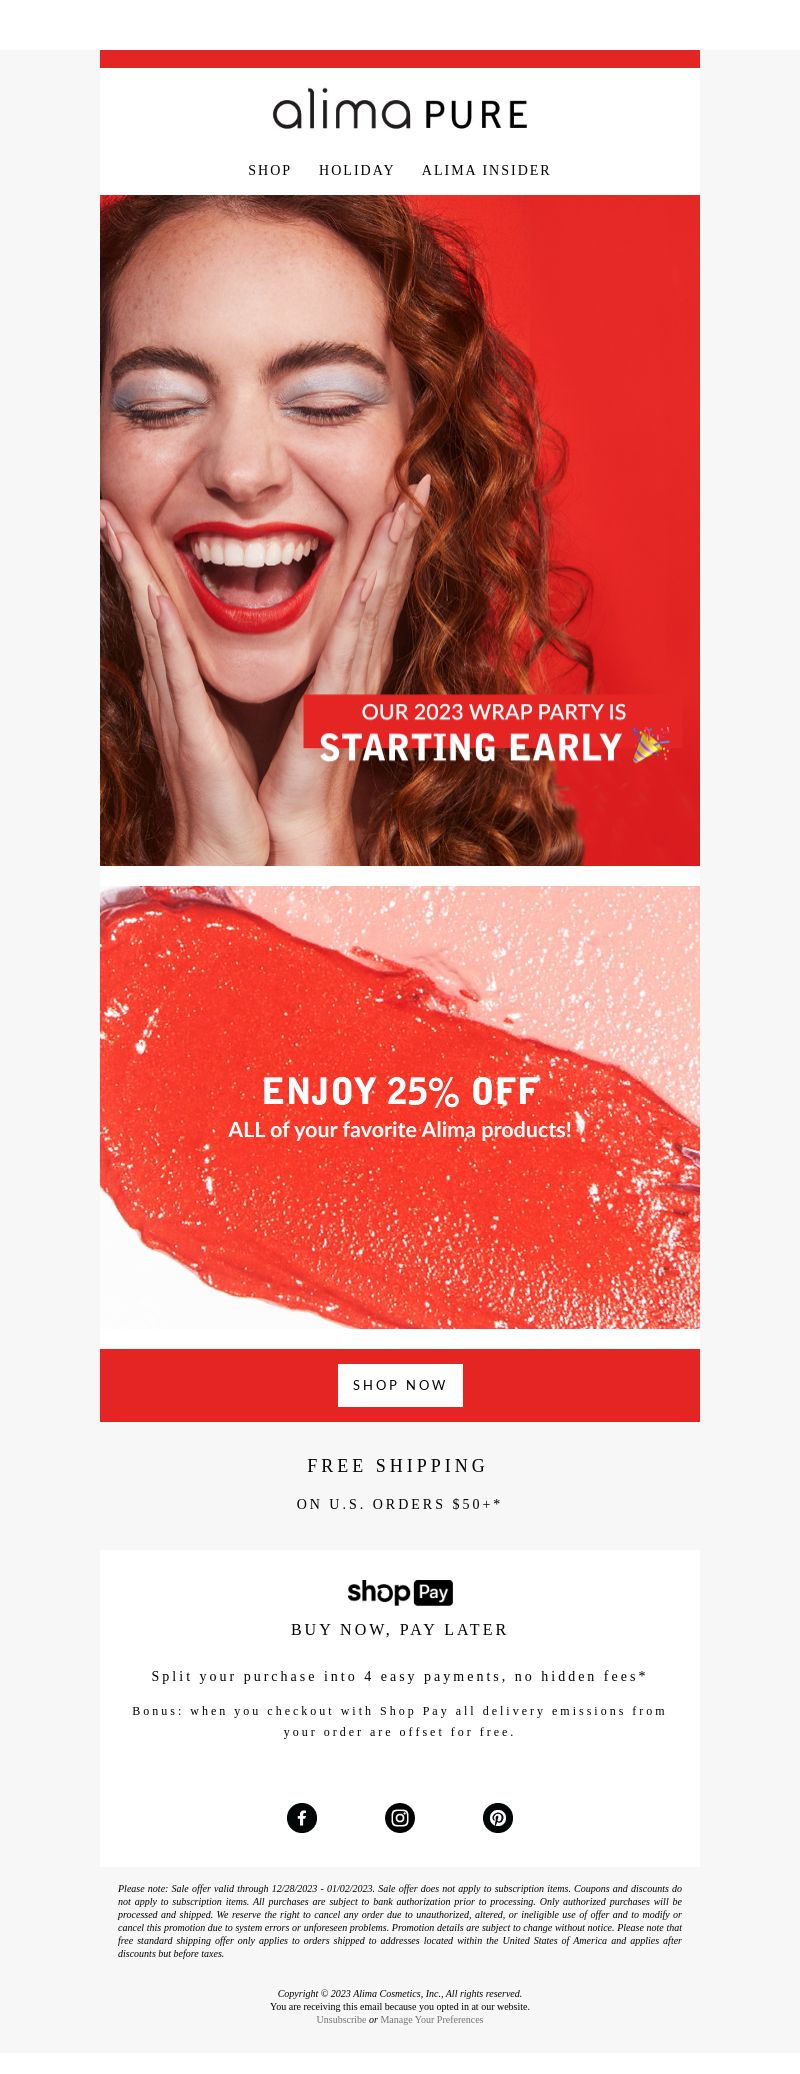The width and height of the screenshot is (800, 2074).
Task: Click the Shop Pay logo
Action: [x=400, y=1592]
